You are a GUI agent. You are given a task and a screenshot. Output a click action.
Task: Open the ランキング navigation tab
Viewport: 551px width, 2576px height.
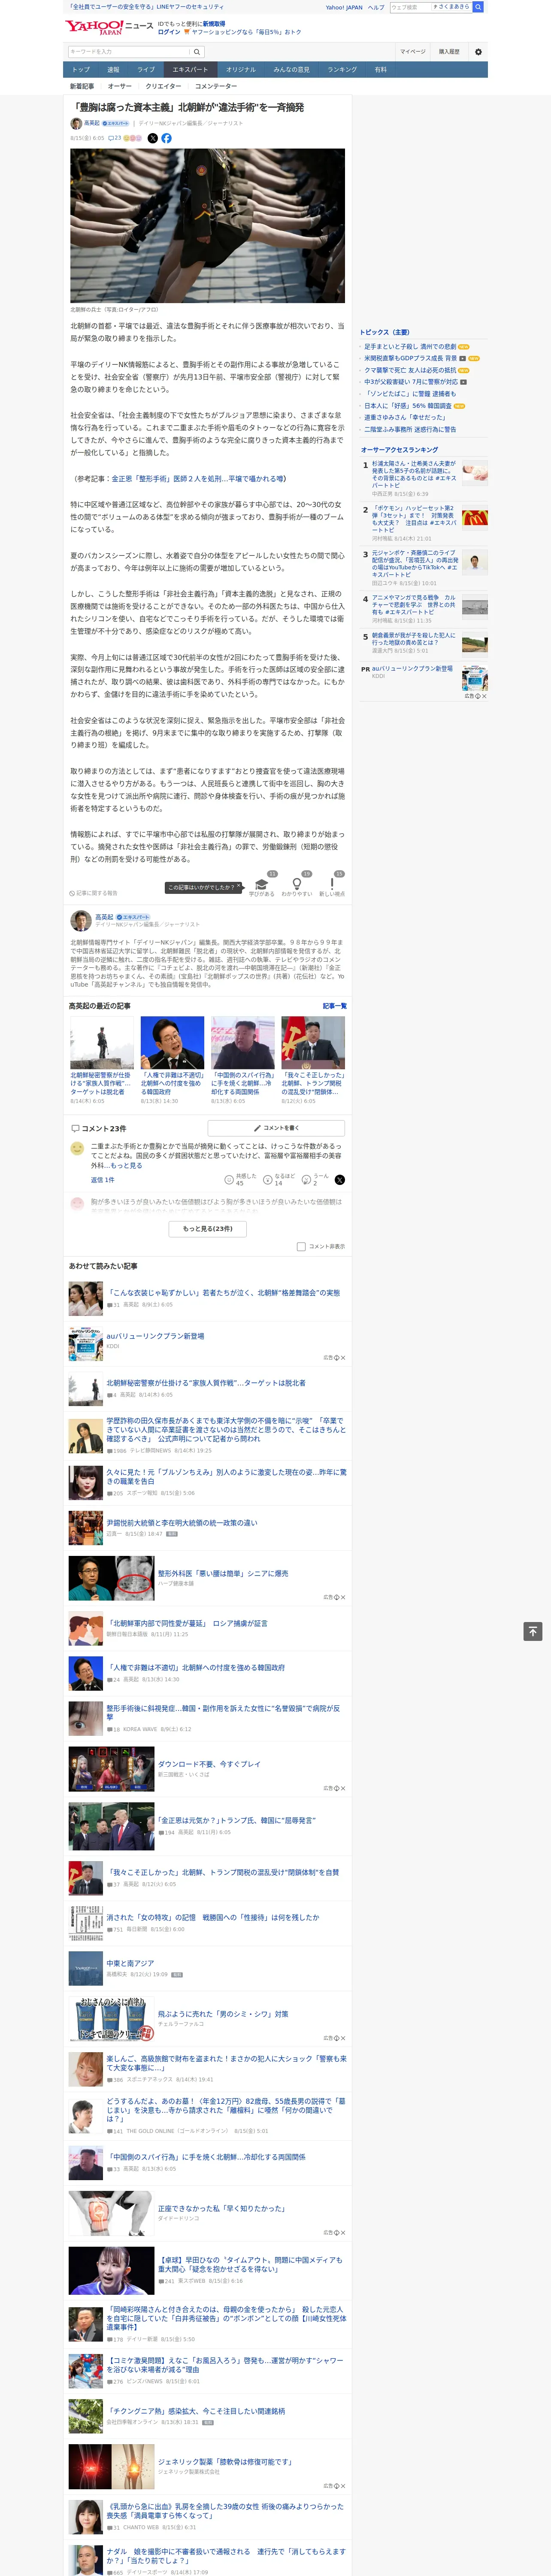click(x=342, y=70)
